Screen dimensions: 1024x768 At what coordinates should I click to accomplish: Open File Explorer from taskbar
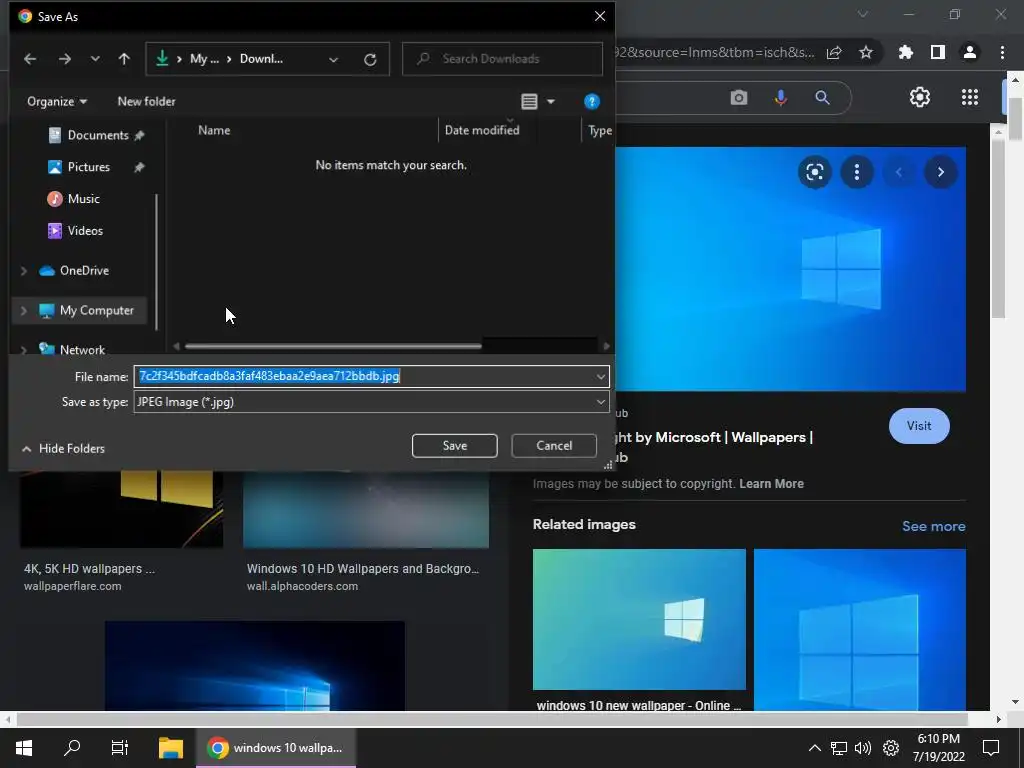(x=170, y=748)
